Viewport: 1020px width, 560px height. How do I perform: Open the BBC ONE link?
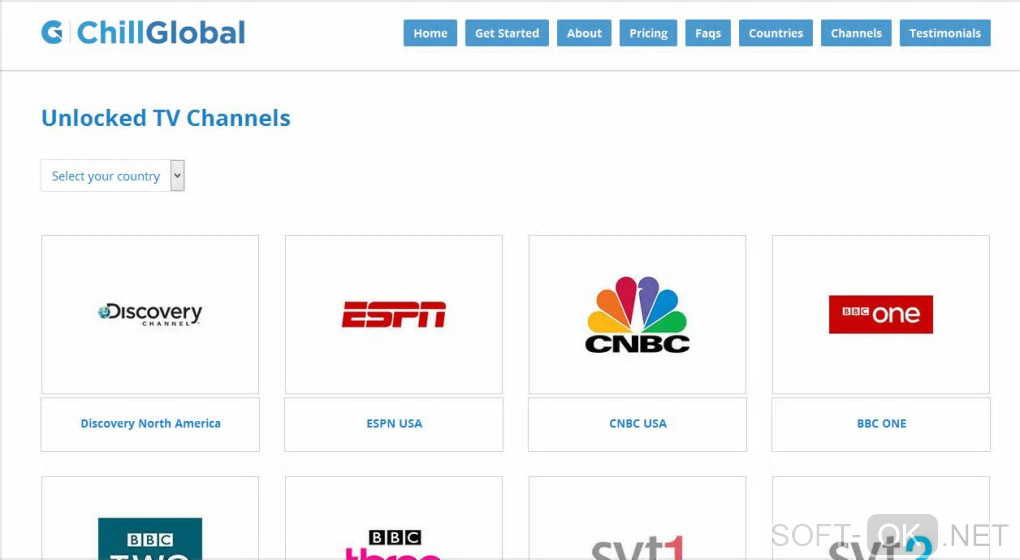click(881, 424)
